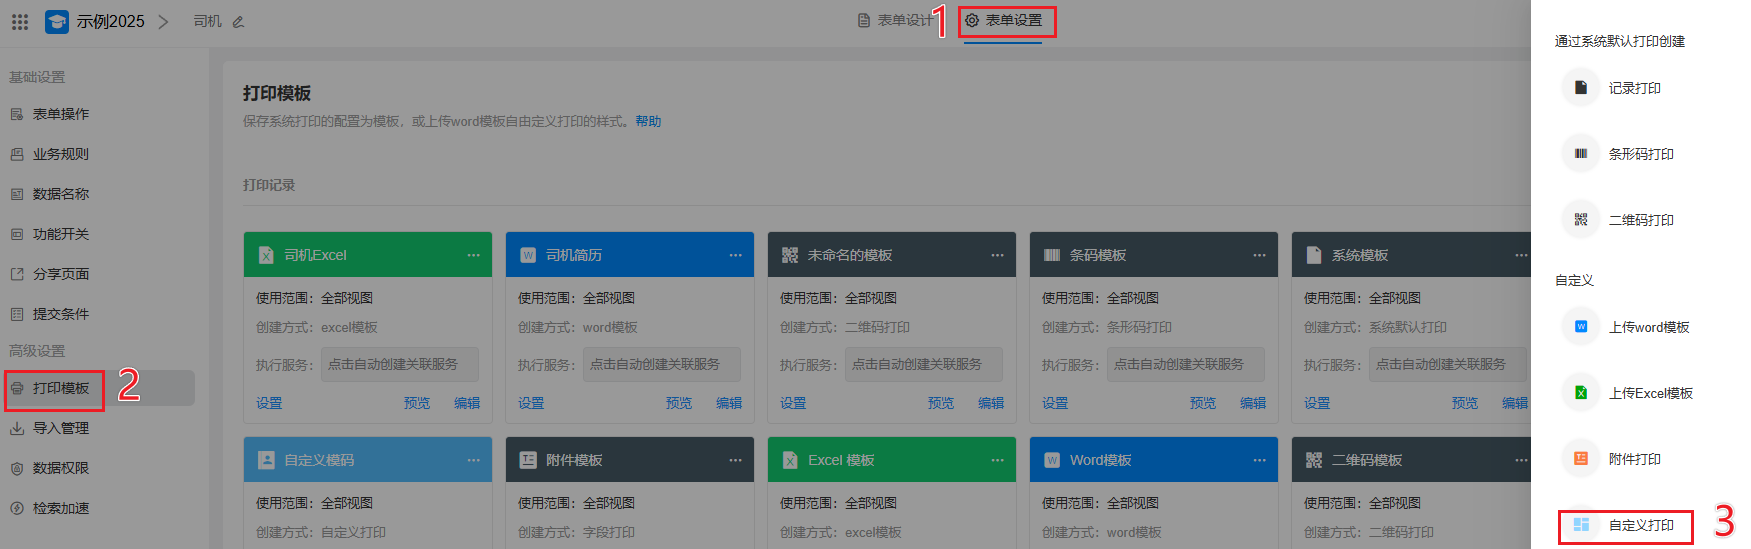Open 打印模板 in the left sidebar
This screenshot has width=1751, height=549.
[x=61, y=388]
